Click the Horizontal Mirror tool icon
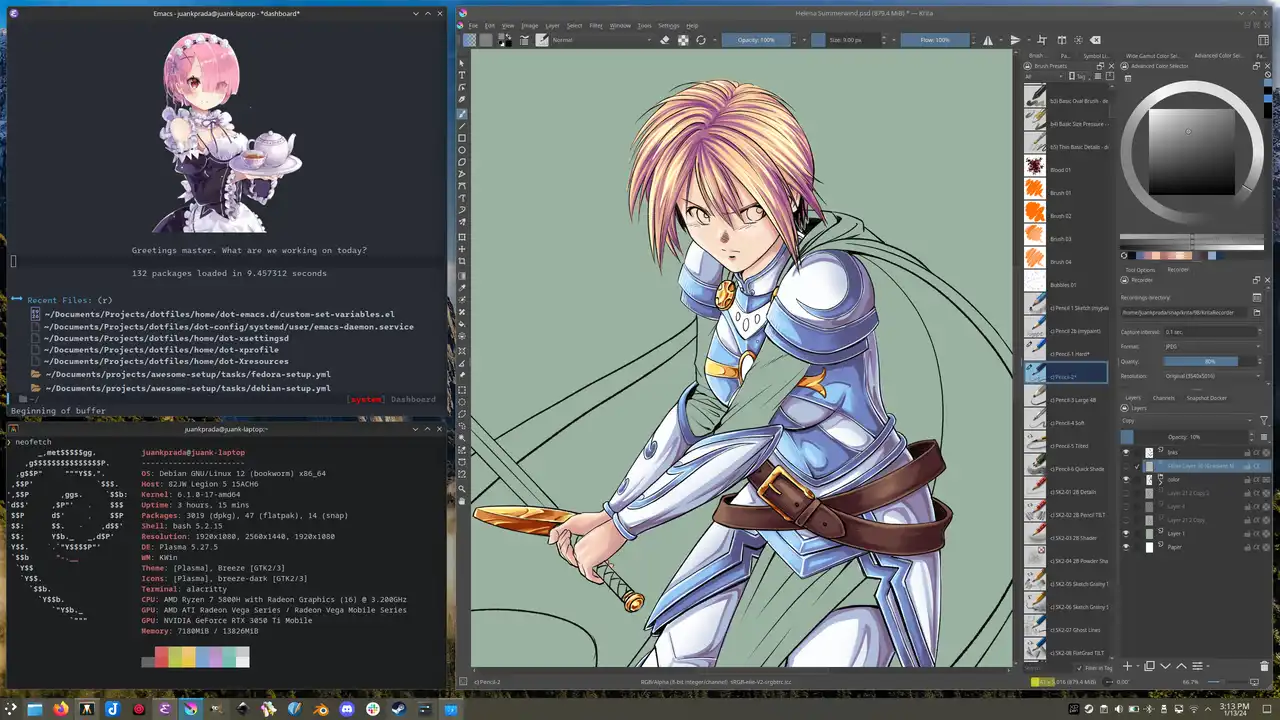1280x720 pixels. click(x=987, y=40)
